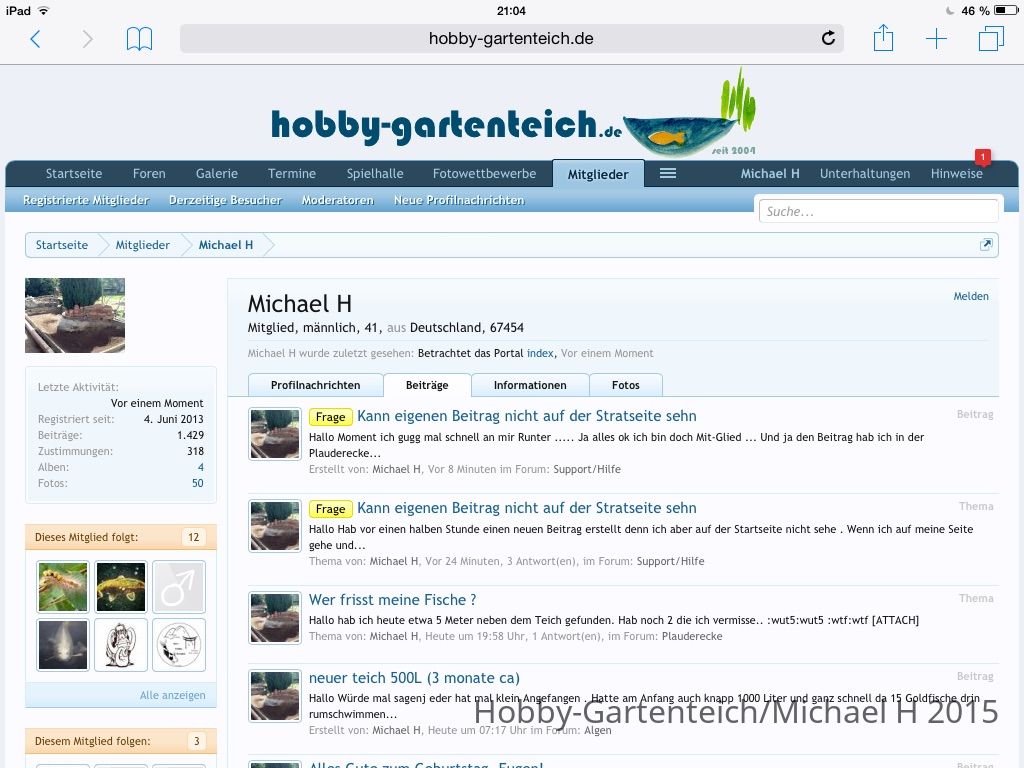Open the hamburger menu in navigation bar
Image resolution: width=1024 pixels, height=768 pixels.
pos(667,173)
